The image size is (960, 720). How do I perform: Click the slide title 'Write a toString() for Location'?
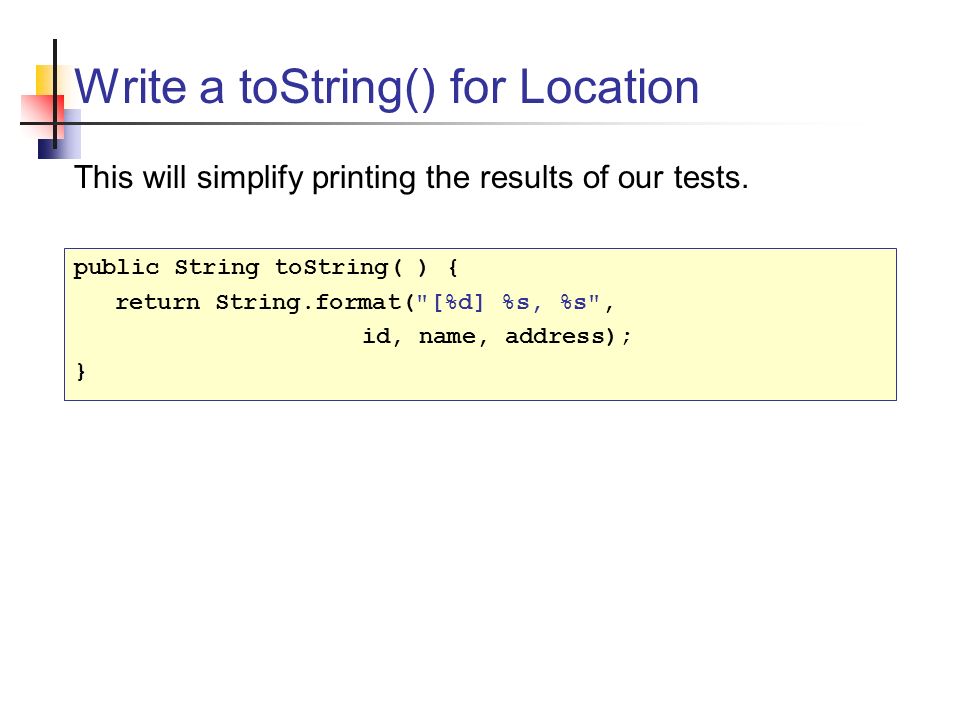point(386,88)
